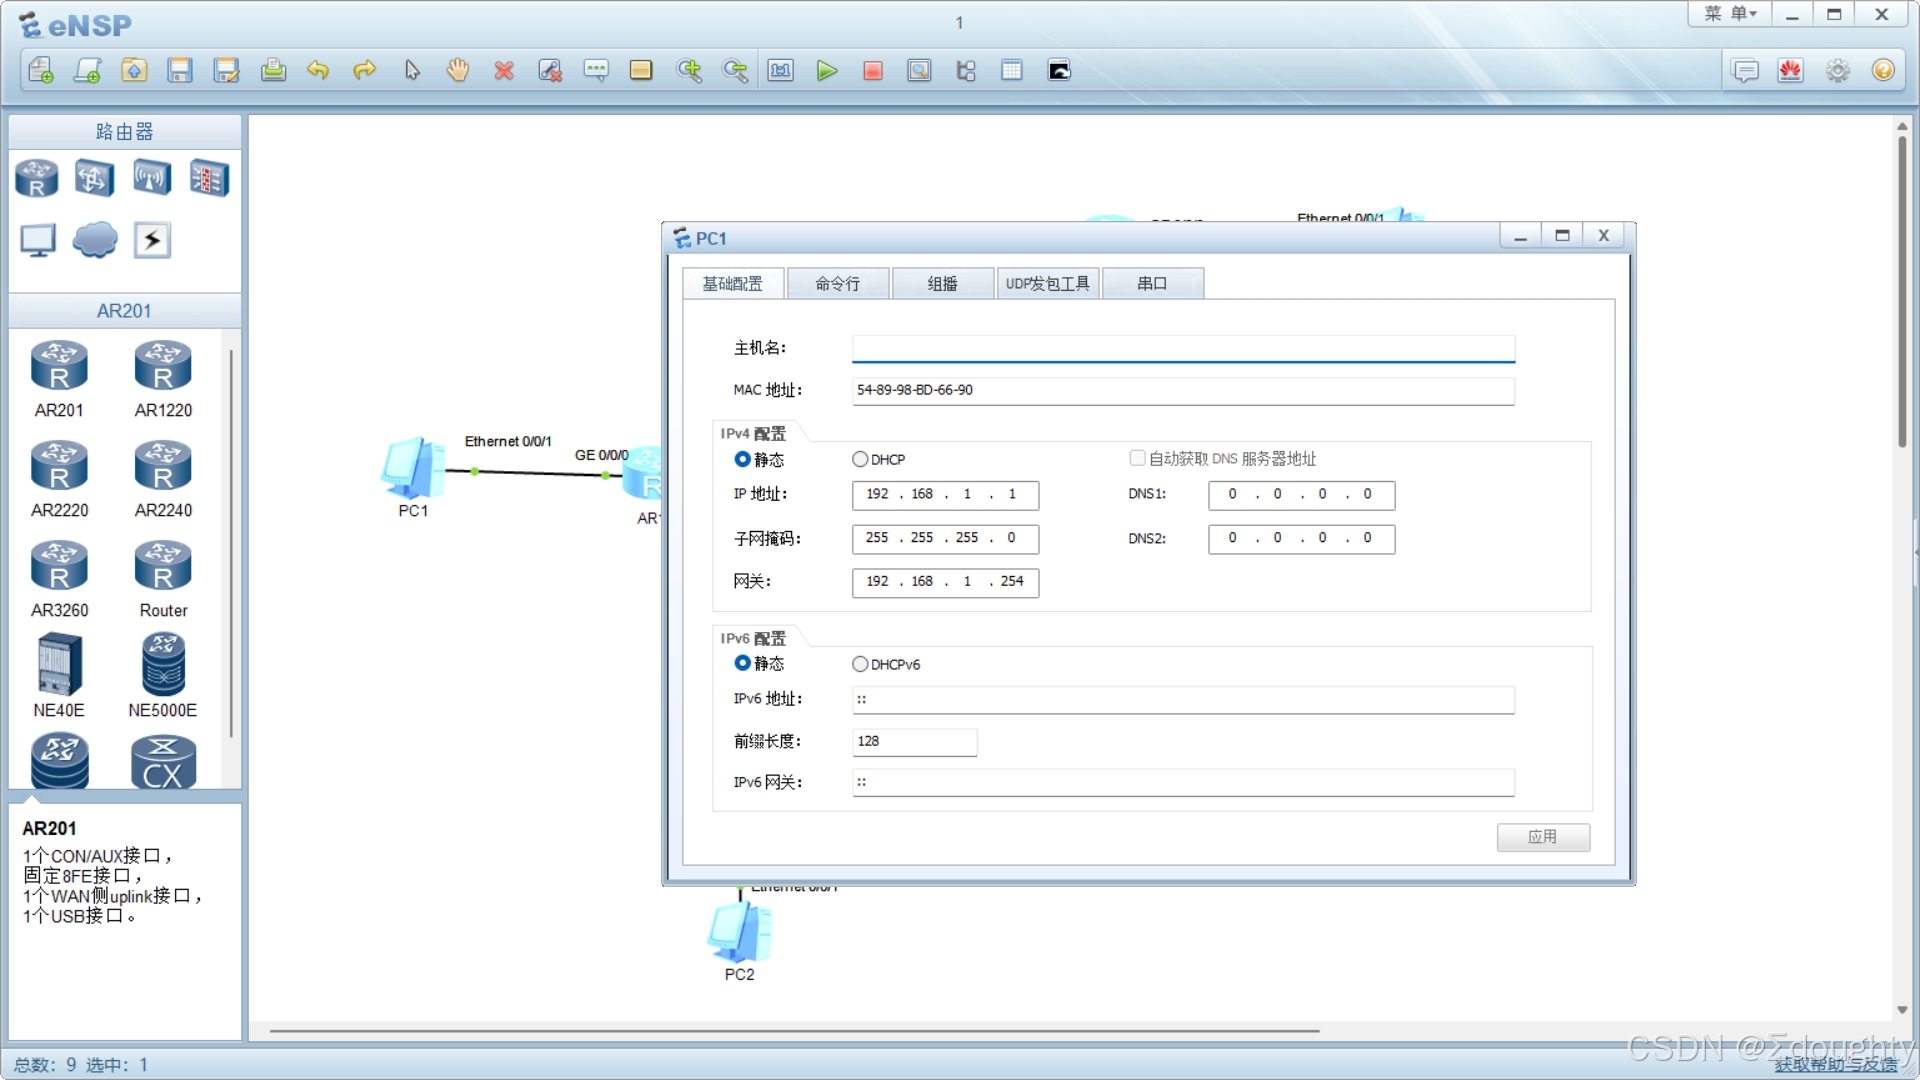Click the IPv6 网关 input field
Image resolution: width=1920 pixels, height=1080 pixels.
(x=1183, y=783)
